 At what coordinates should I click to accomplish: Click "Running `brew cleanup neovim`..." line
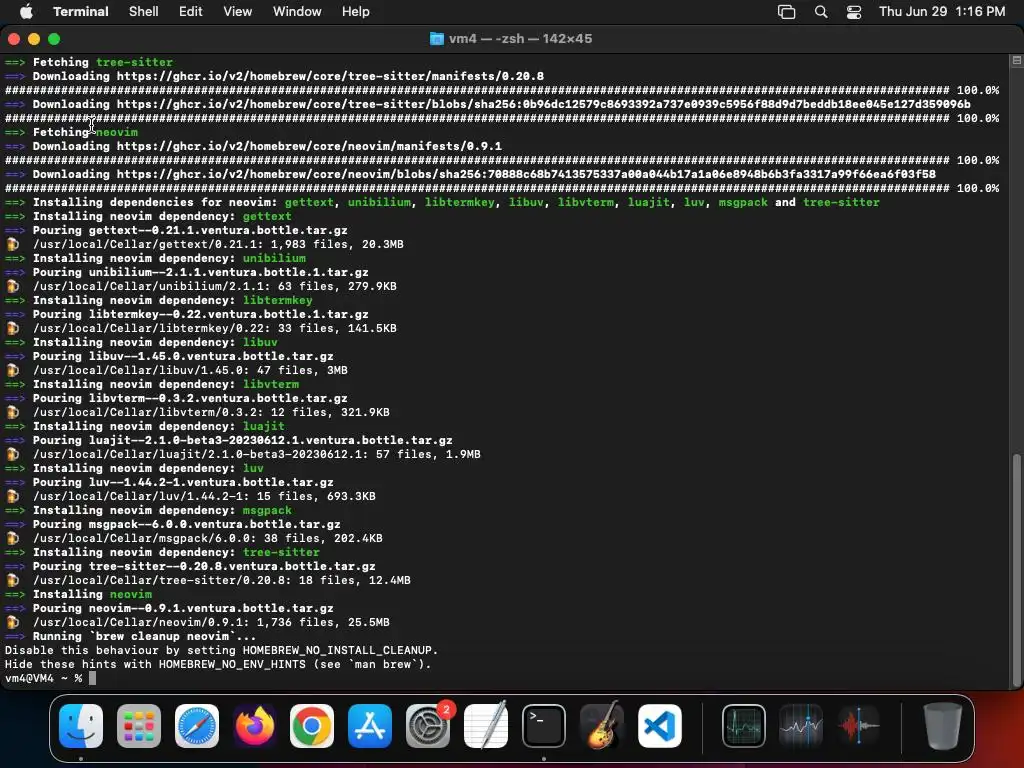click(144, 636)
